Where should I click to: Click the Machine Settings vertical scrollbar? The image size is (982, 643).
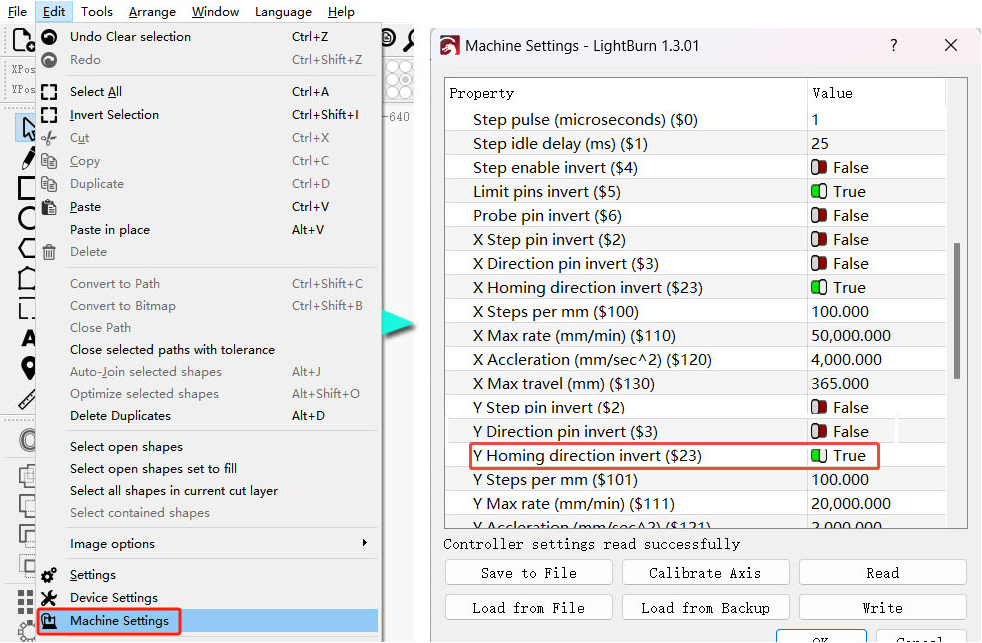(x=957, y=311)
